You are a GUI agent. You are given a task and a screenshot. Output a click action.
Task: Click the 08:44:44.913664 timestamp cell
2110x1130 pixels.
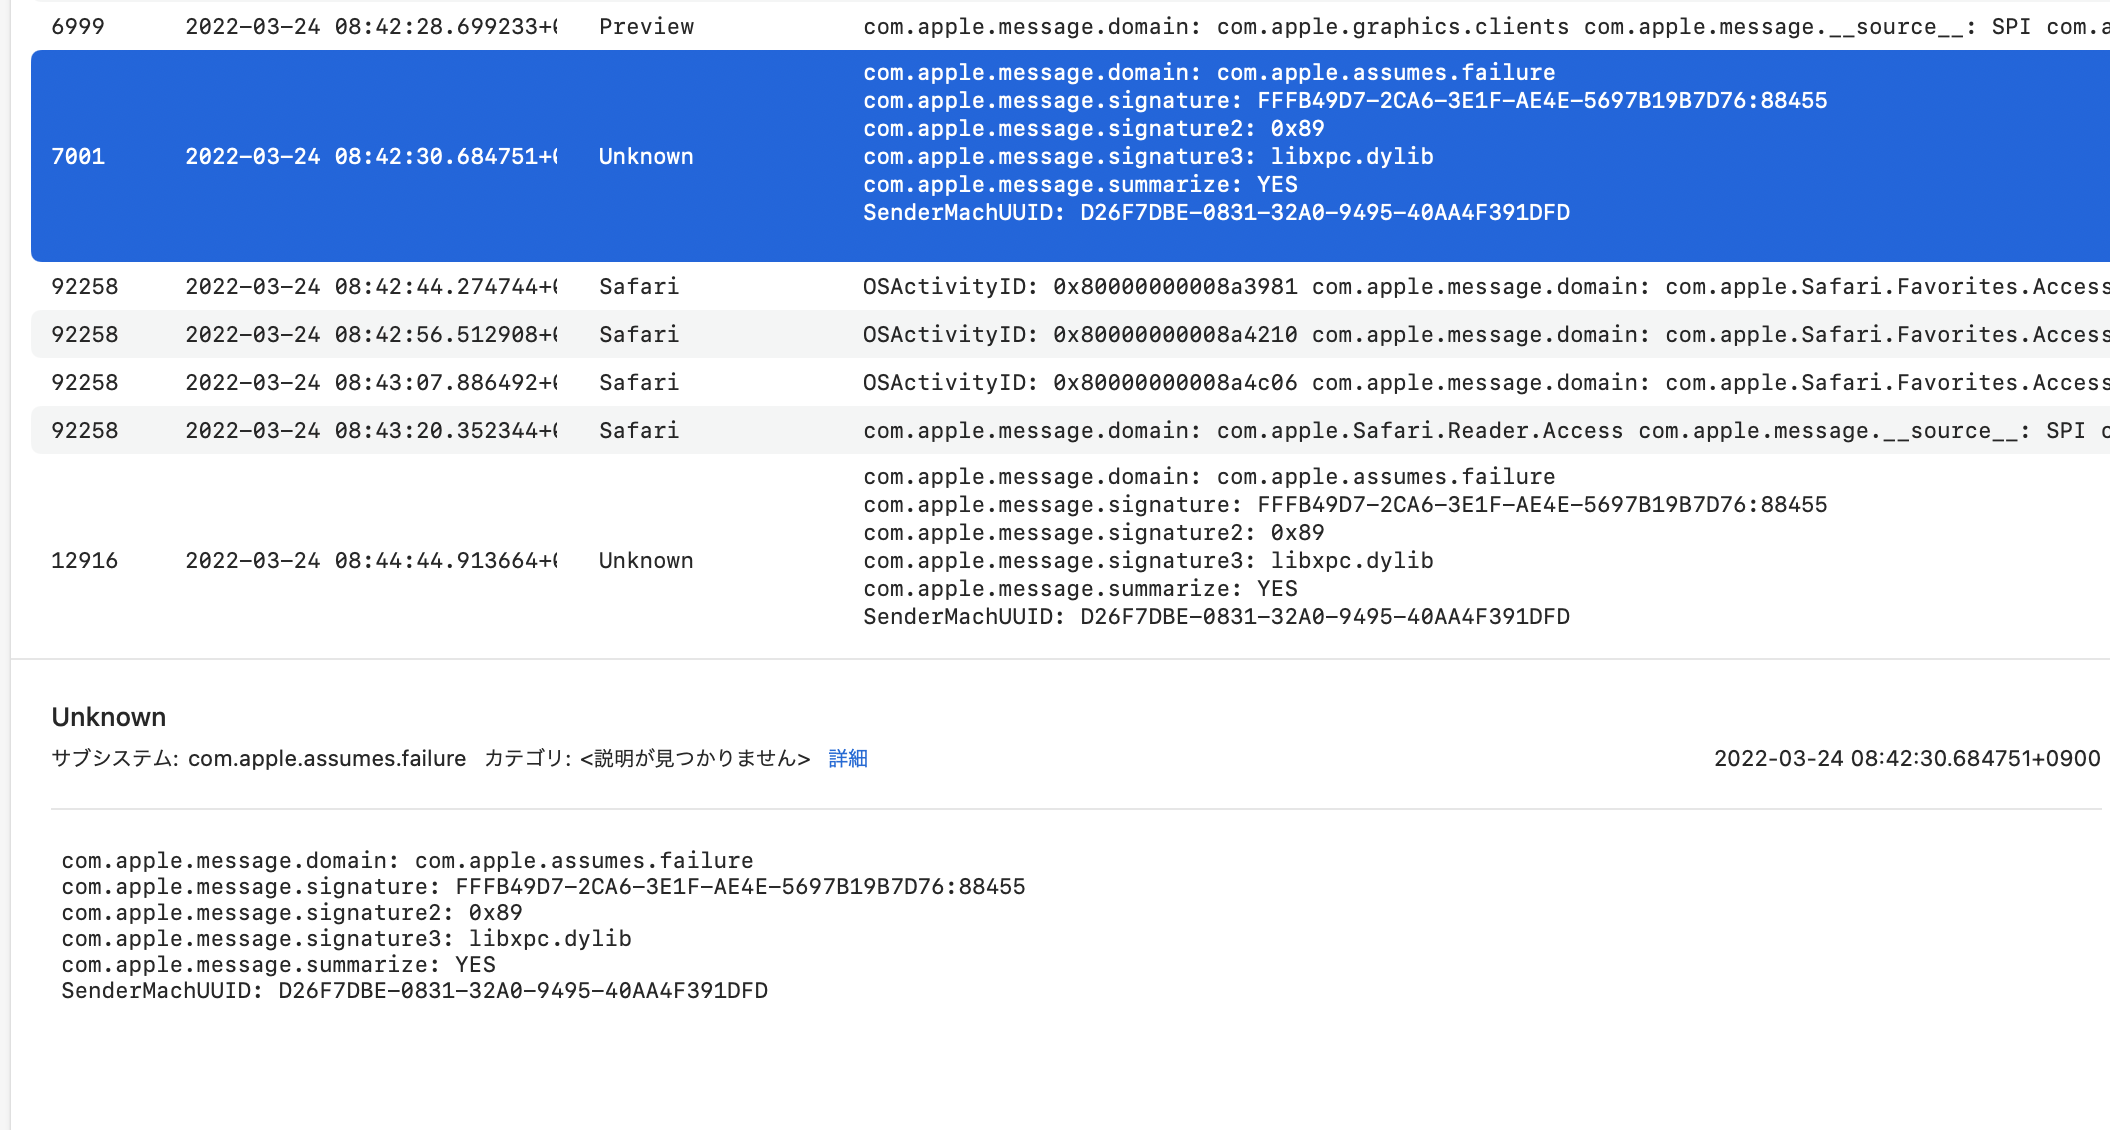(371, 561)
